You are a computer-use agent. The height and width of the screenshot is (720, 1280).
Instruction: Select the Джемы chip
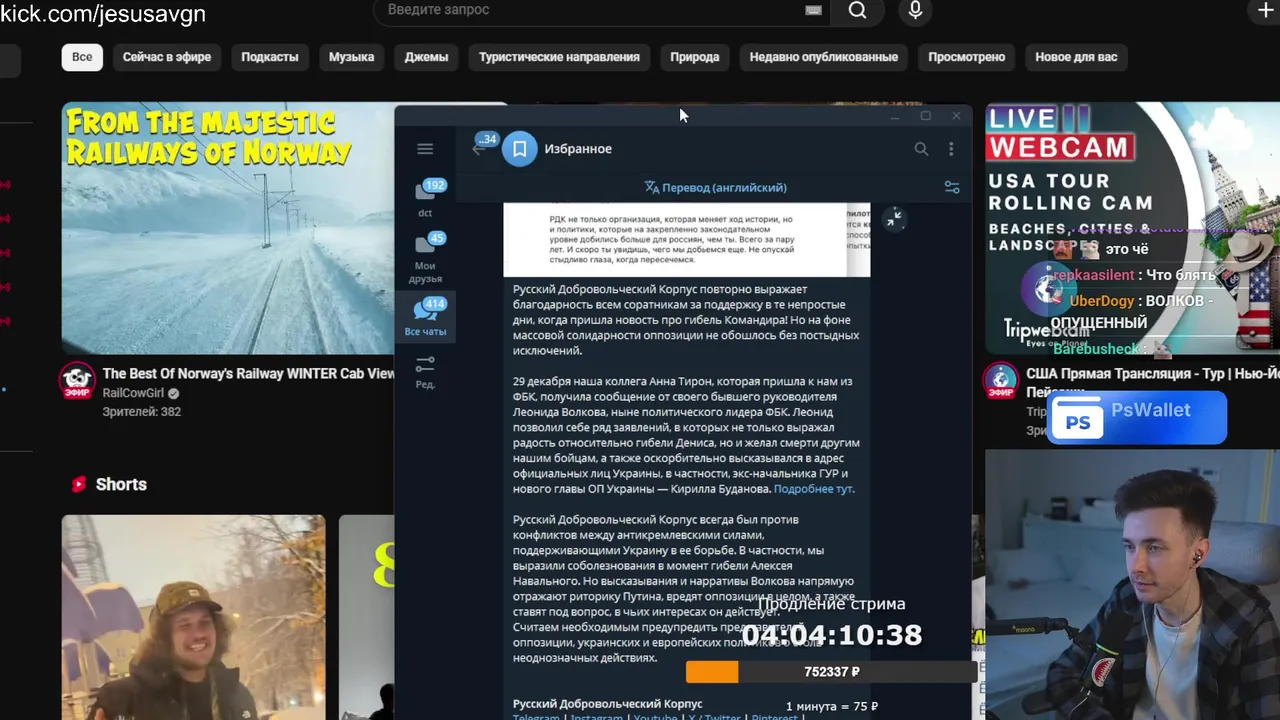click(x=426, y=57)
